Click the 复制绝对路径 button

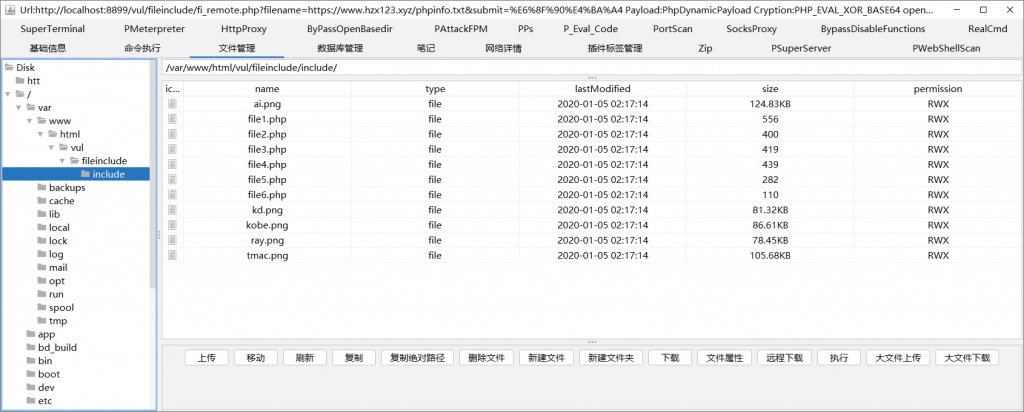(x=417, y=358)
